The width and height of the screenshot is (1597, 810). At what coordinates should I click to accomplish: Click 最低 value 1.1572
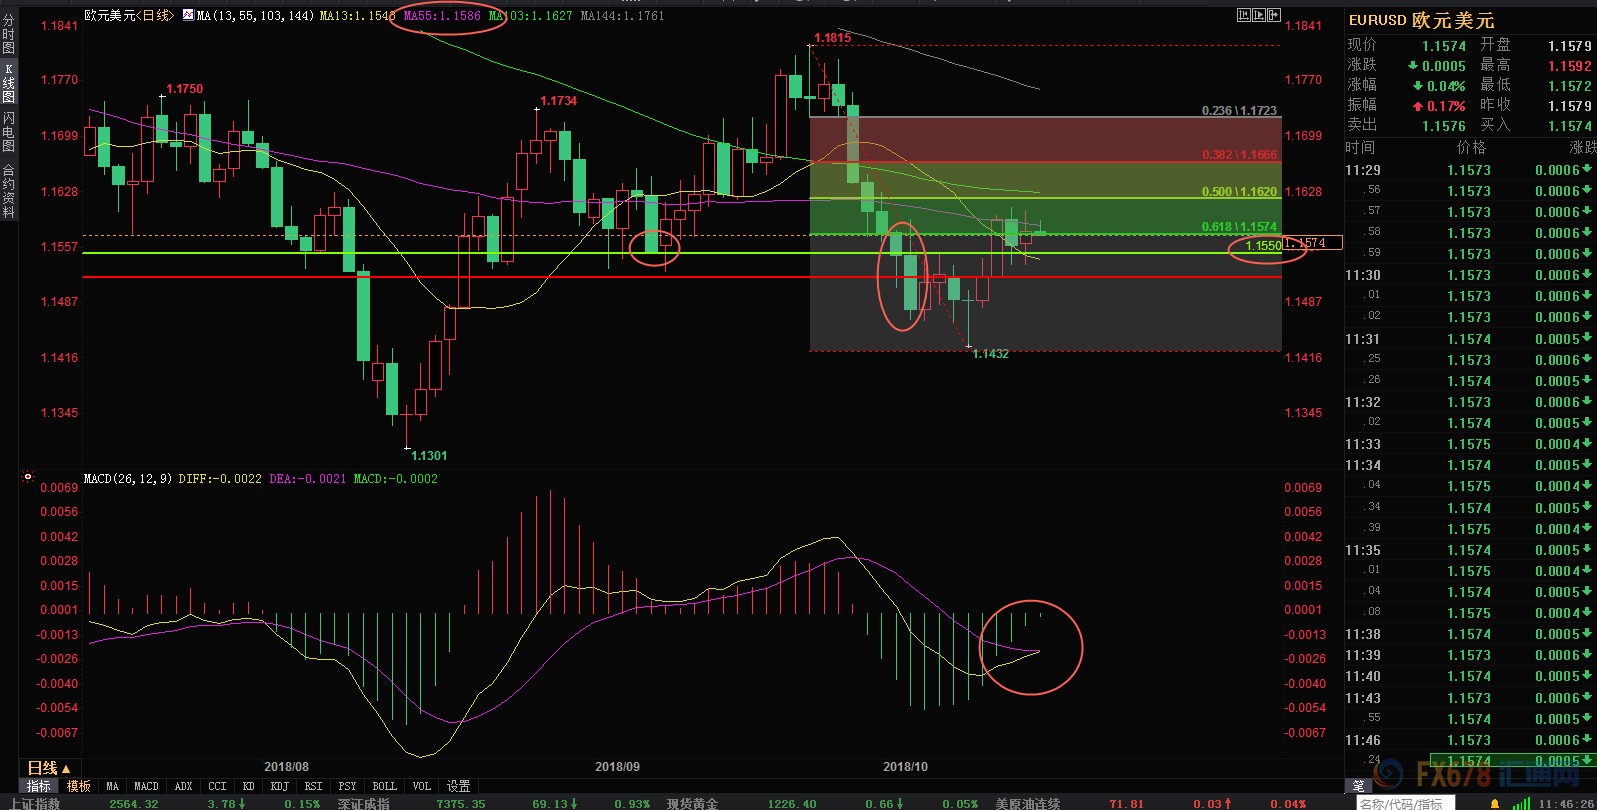pos(1570,86)
